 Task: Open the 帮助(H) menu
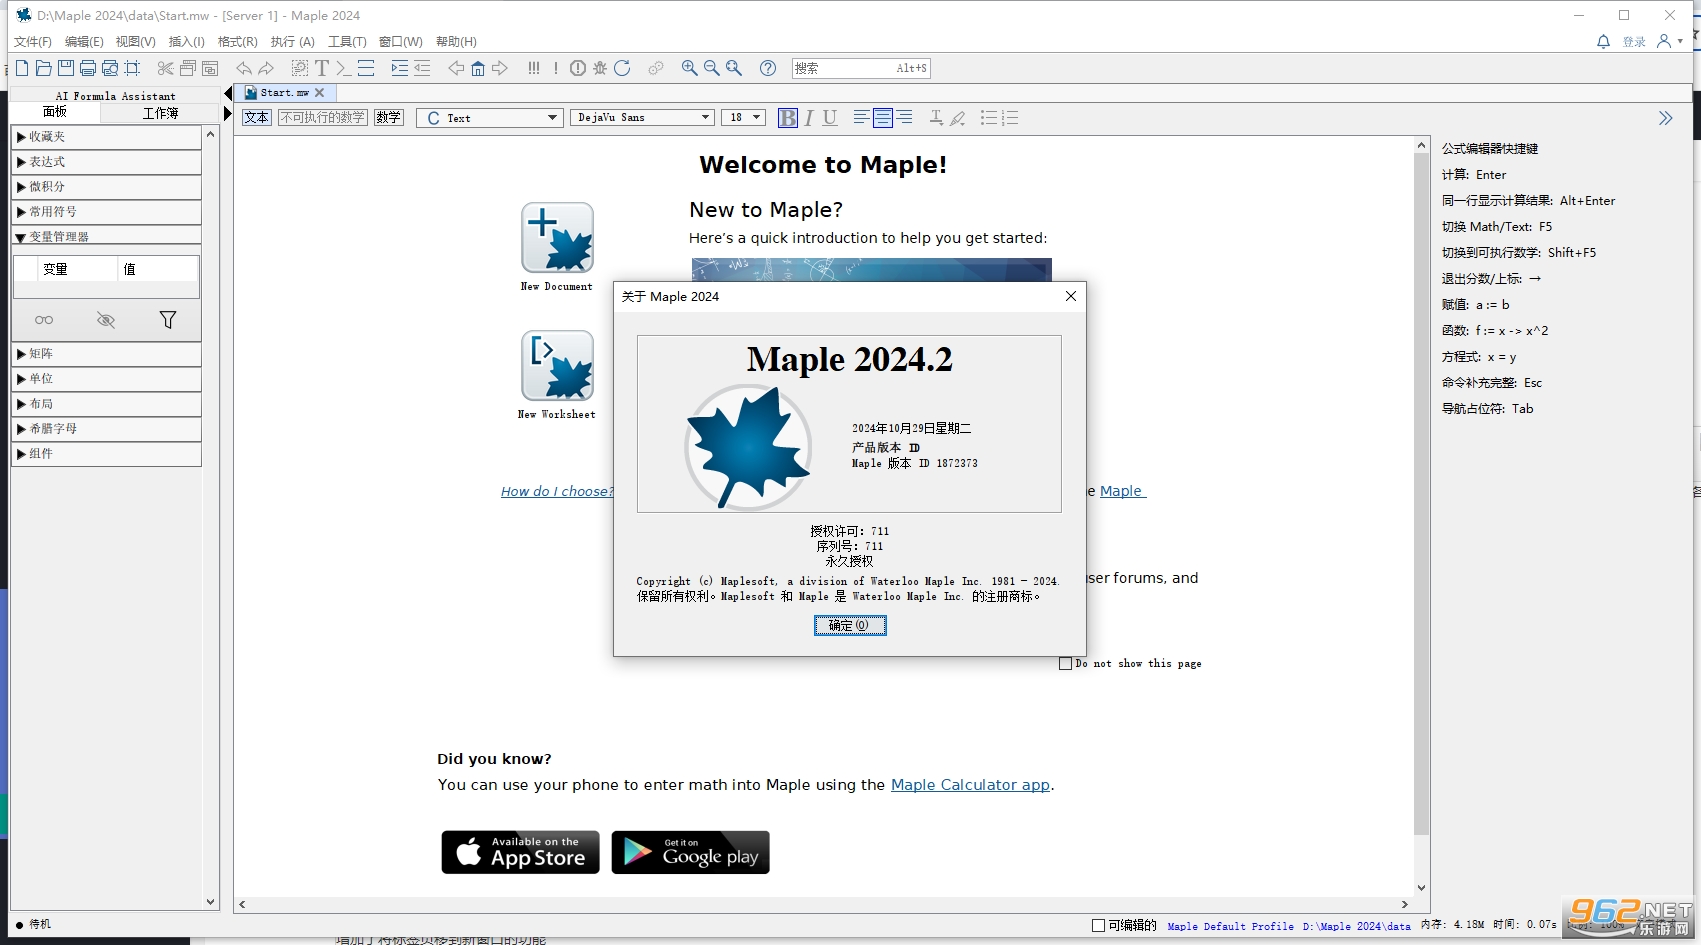click(456, 42)
